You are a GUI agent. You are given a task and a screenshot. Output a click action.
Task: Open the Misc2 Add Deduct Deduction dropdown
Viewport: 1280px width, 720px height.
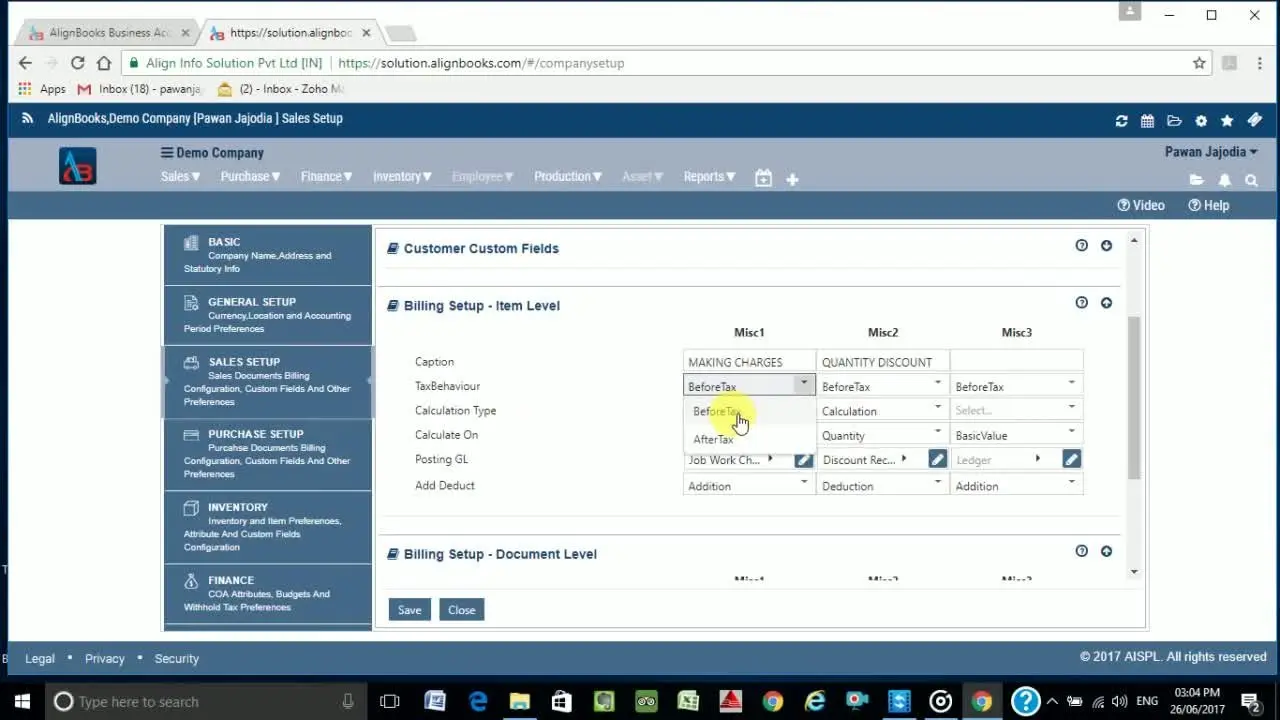point(882,485)
